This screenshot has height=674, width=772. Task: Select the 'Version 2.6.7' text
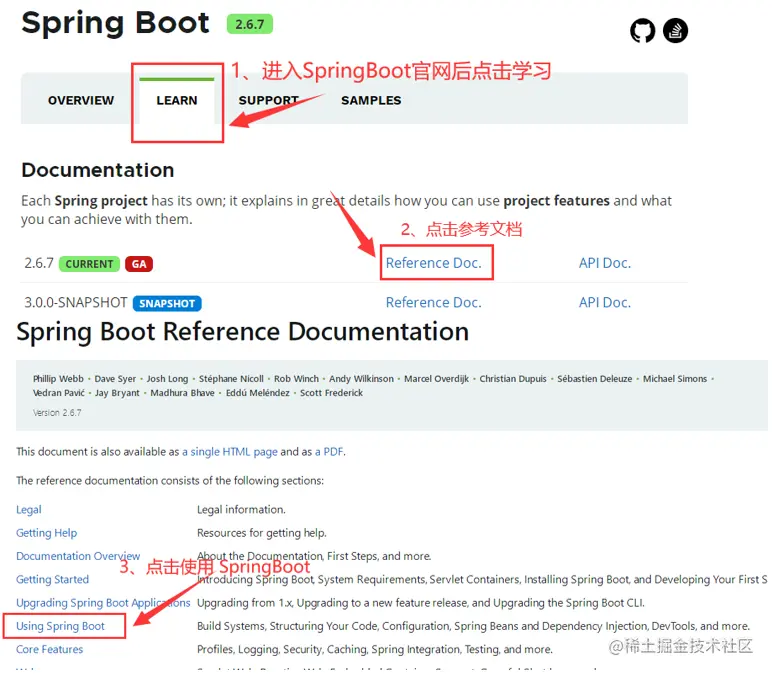[57, 413]
